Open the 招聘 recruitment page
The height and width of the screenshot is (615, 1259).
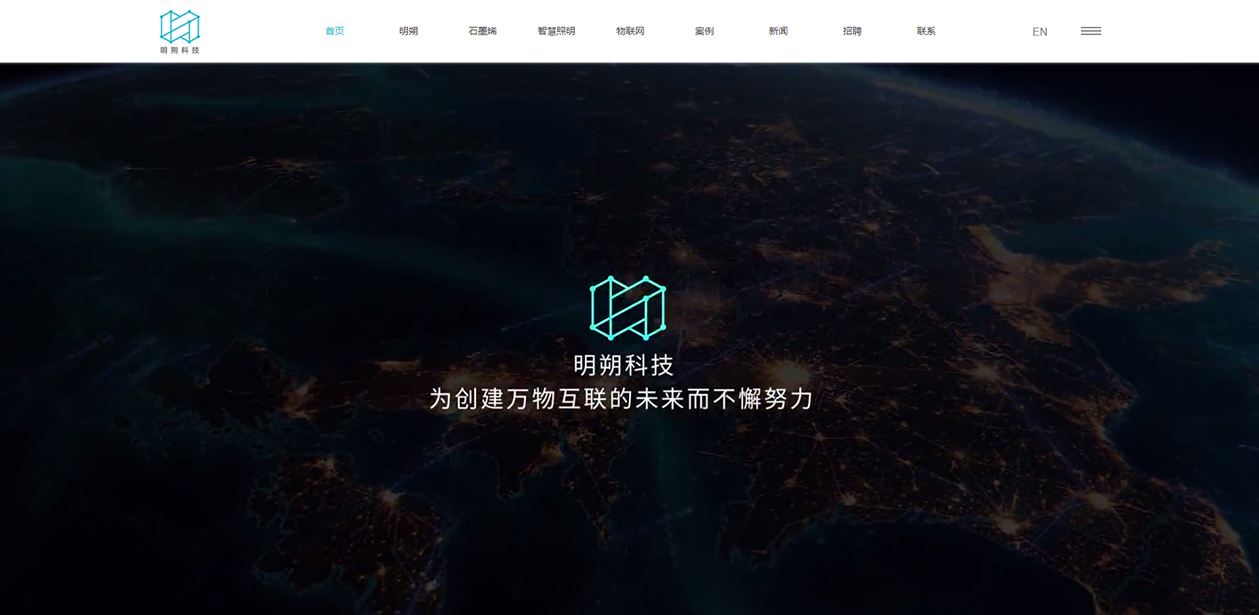852,31
